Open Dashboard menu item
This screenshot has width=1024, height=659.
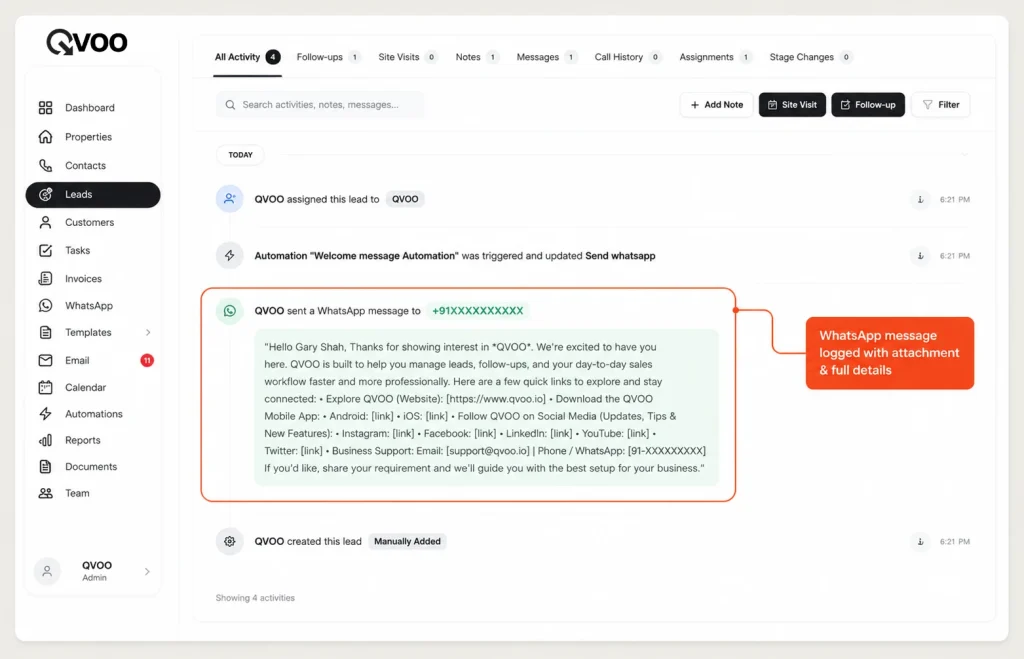point(93,108)
